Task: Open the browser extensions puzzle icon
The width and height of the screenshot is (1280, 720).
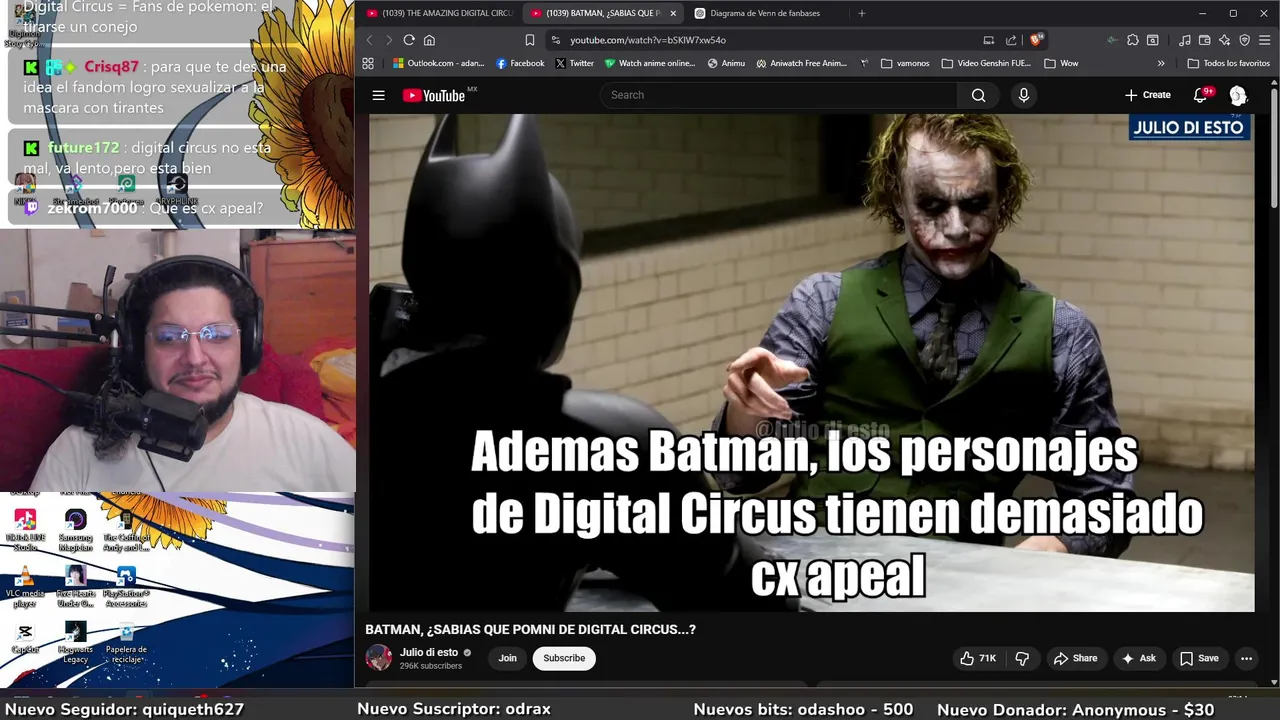Action: click(x=1132, y=40)
